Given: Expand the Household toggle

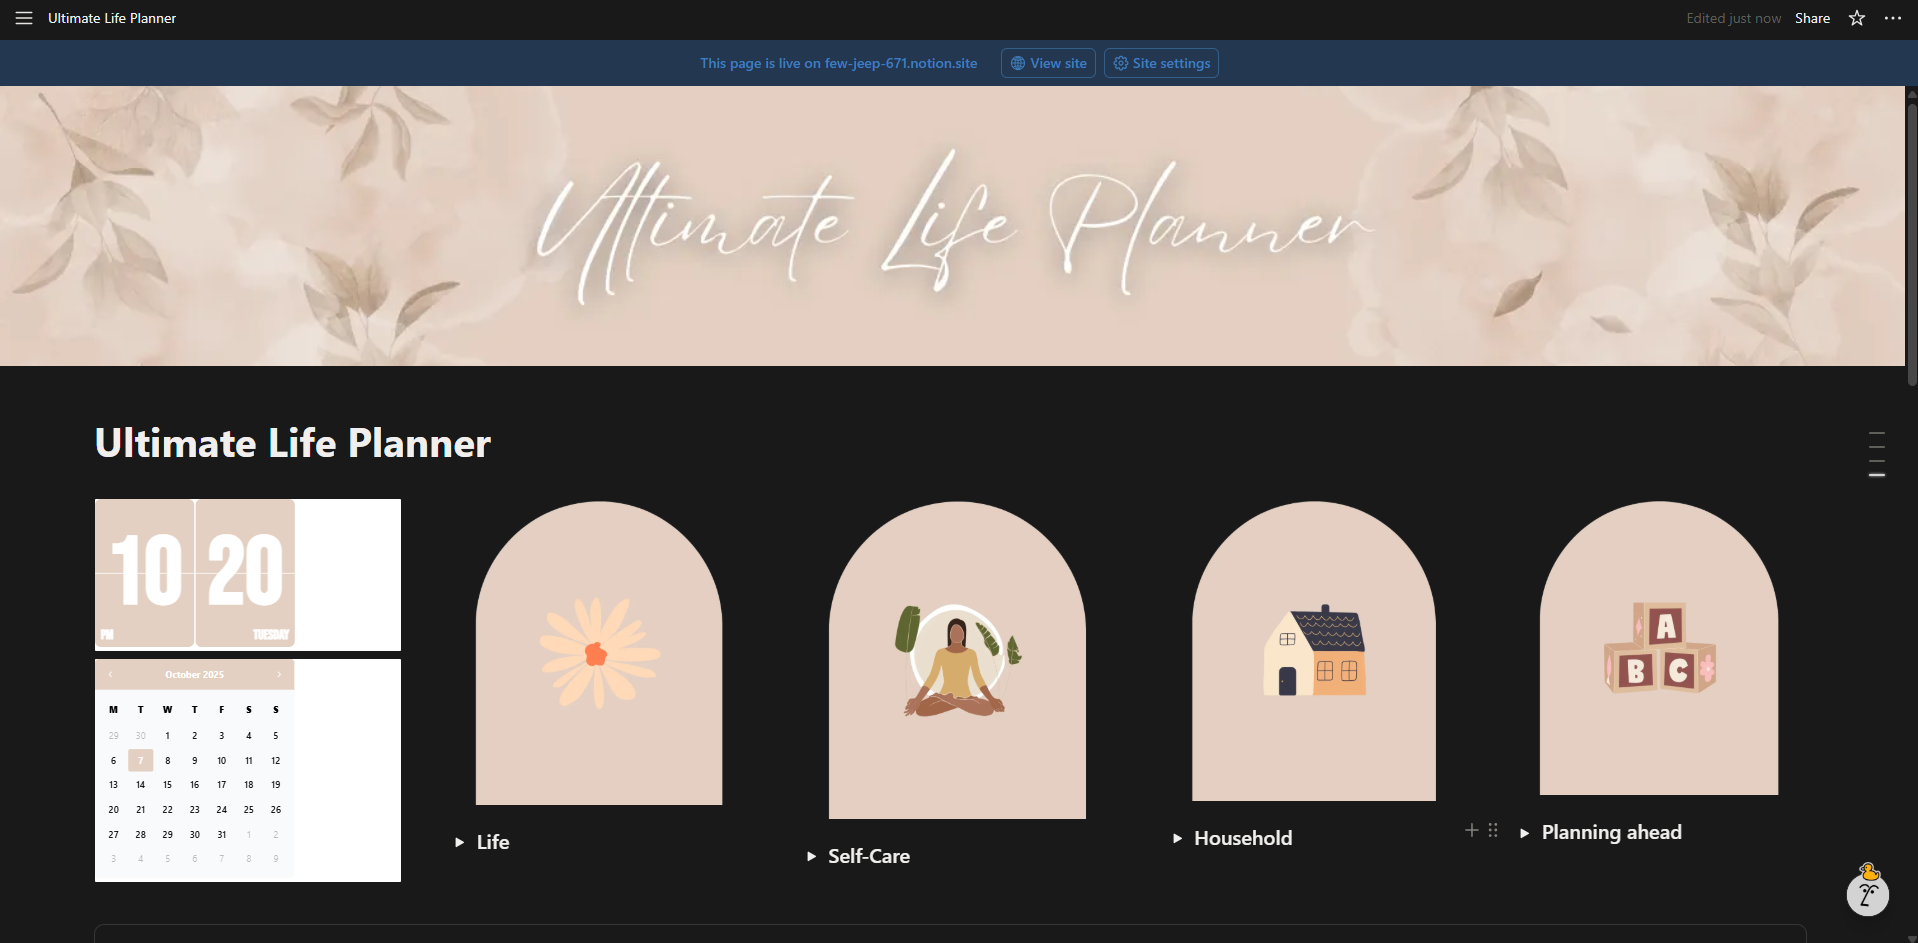Looking at the screenshot, I should click(1177, 839).
